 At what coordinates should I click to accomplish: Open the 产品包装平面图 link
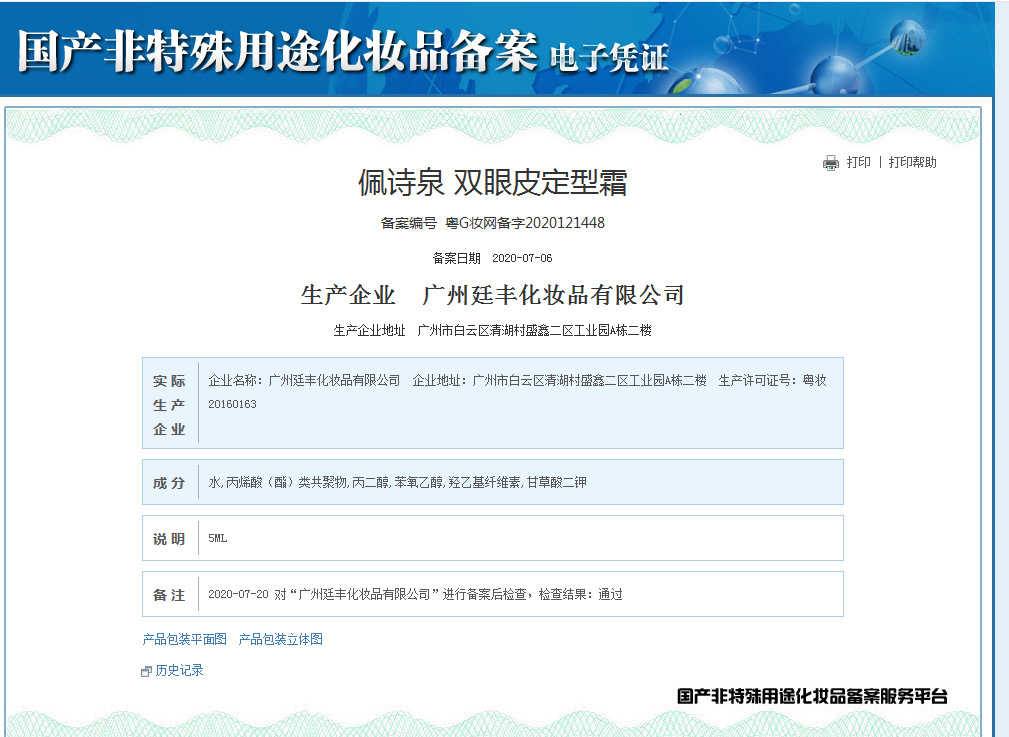pos(185,639)
